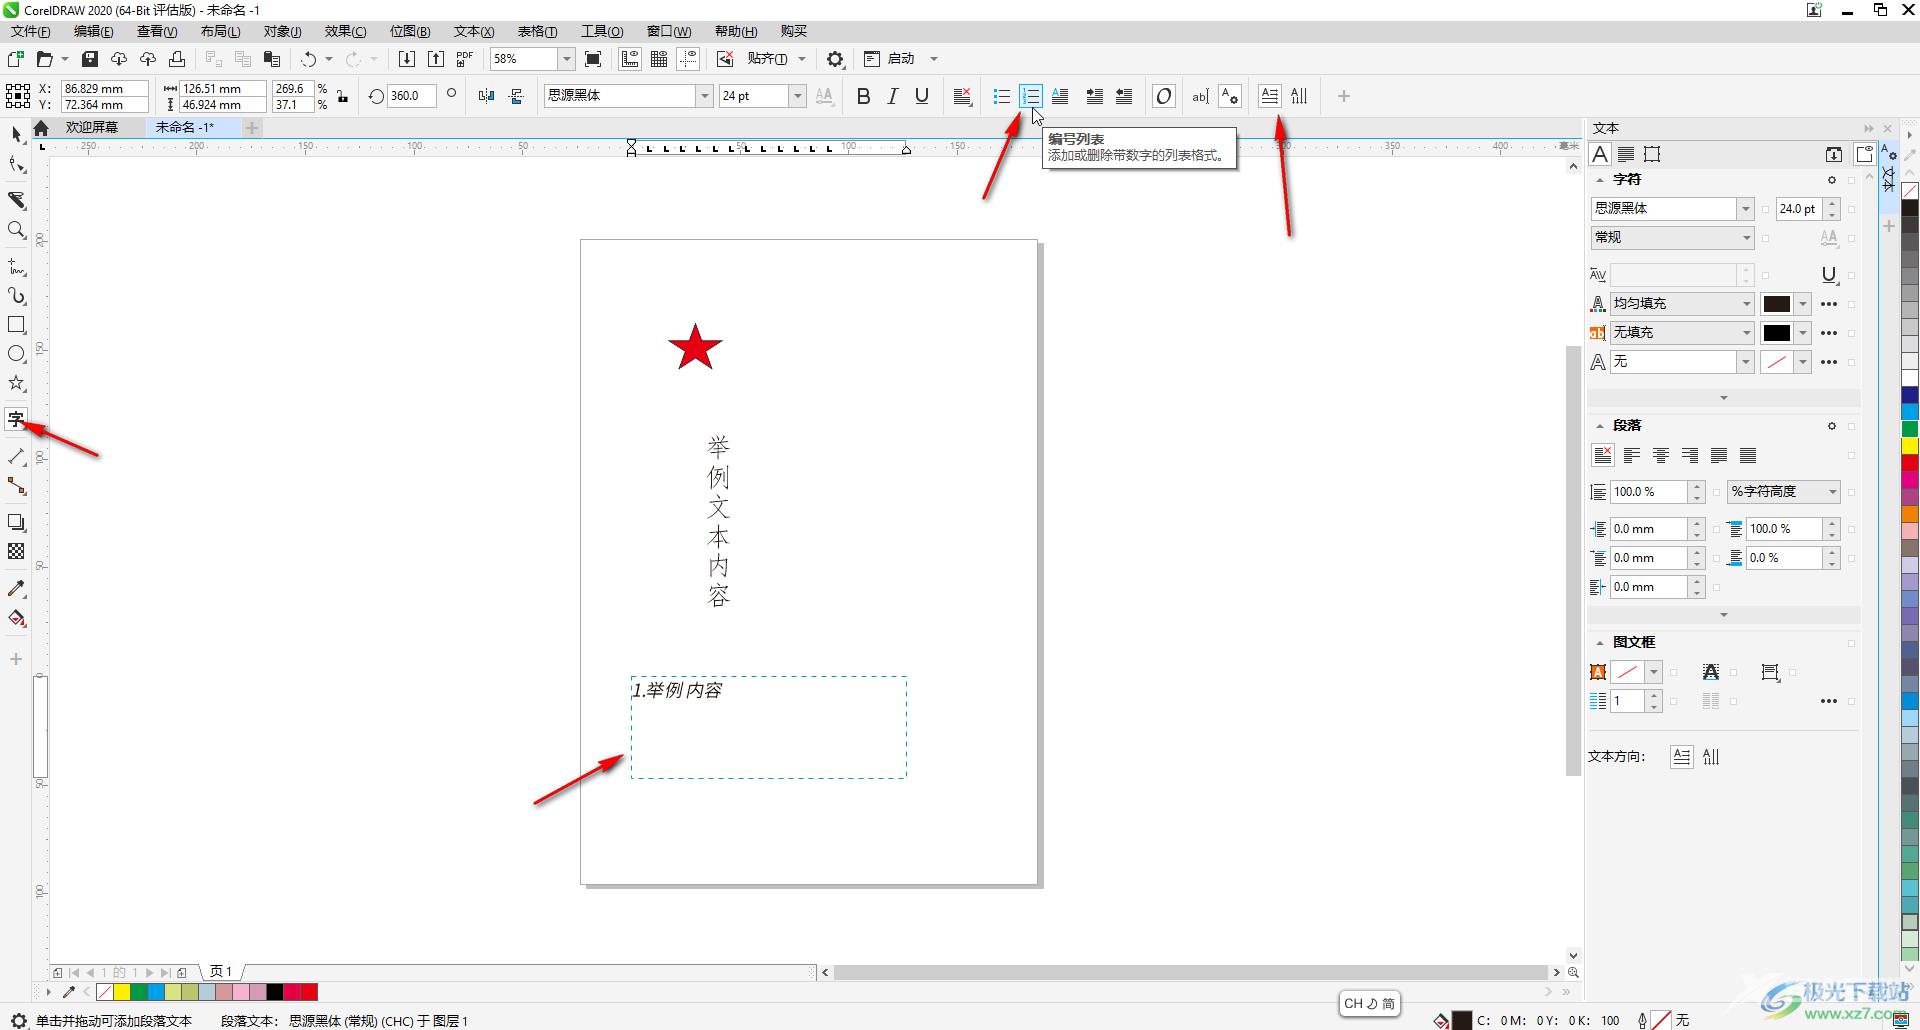Select the Ellipse tool

tap(17, 354)
